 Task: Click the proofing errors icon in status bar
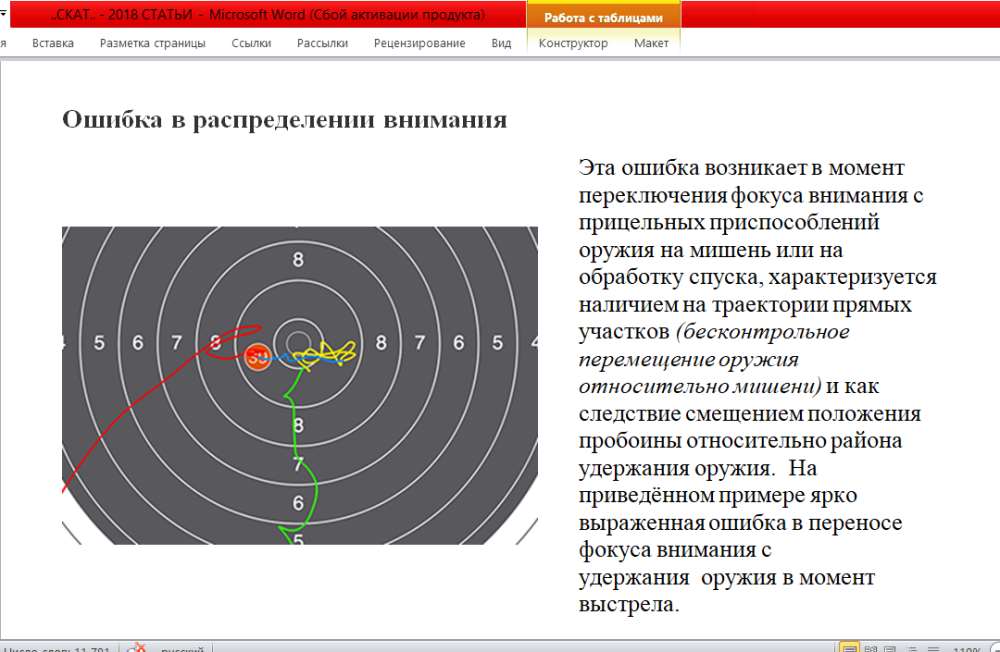tap(136, 648)
